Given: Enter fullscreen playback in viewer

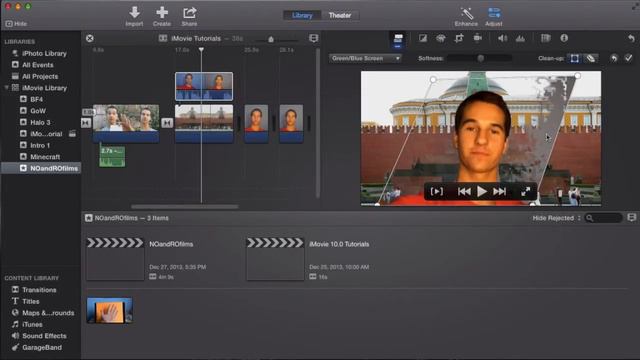Looking at the screenshot, I should click(526, 191).
